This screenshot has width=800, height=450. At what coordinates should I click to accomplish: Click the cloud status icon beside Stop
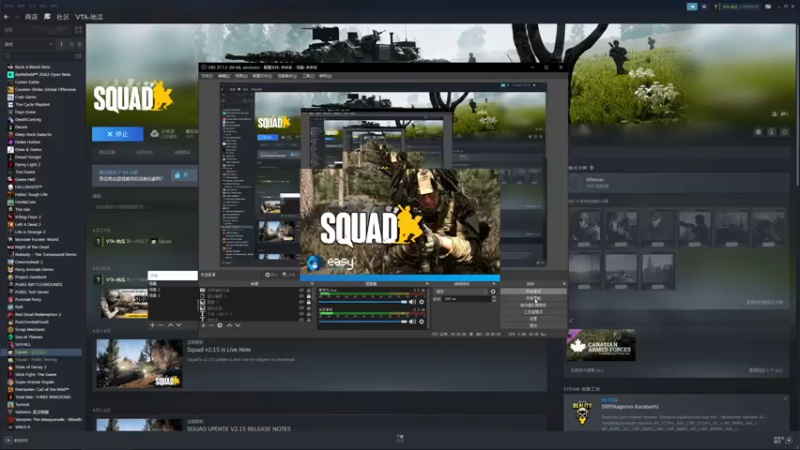pos(155,134)
